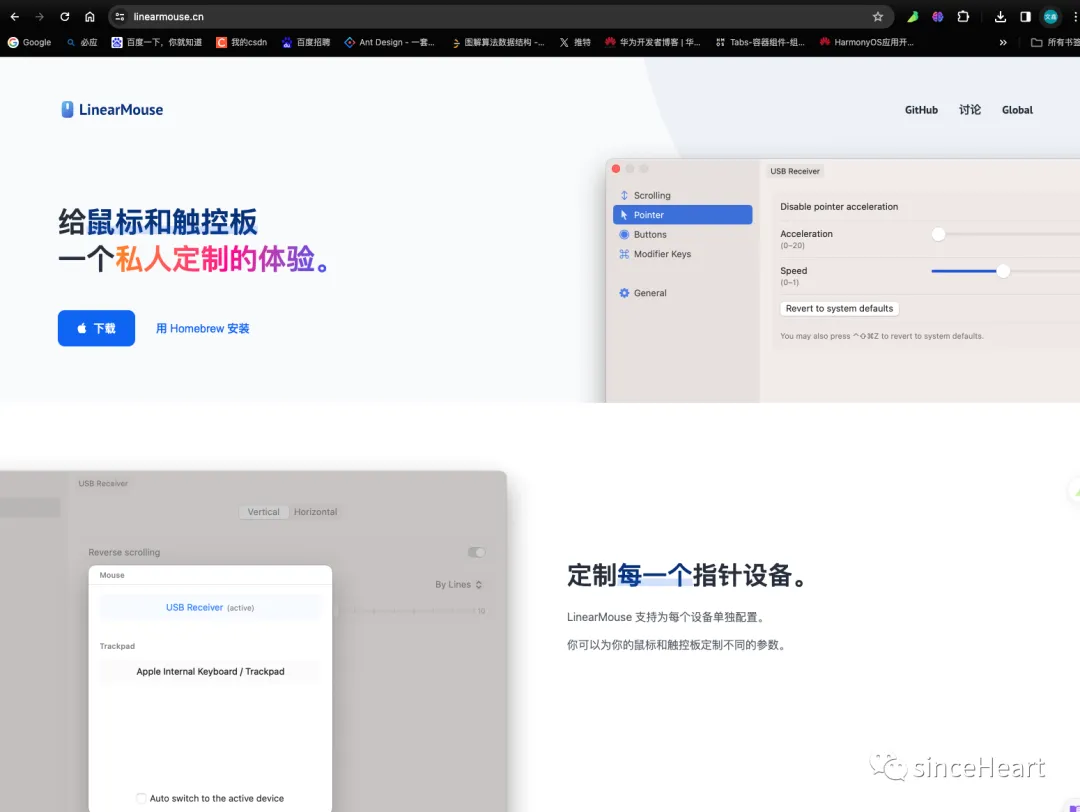
Task: Select the Pointer sidebar item
Action: 683,215
